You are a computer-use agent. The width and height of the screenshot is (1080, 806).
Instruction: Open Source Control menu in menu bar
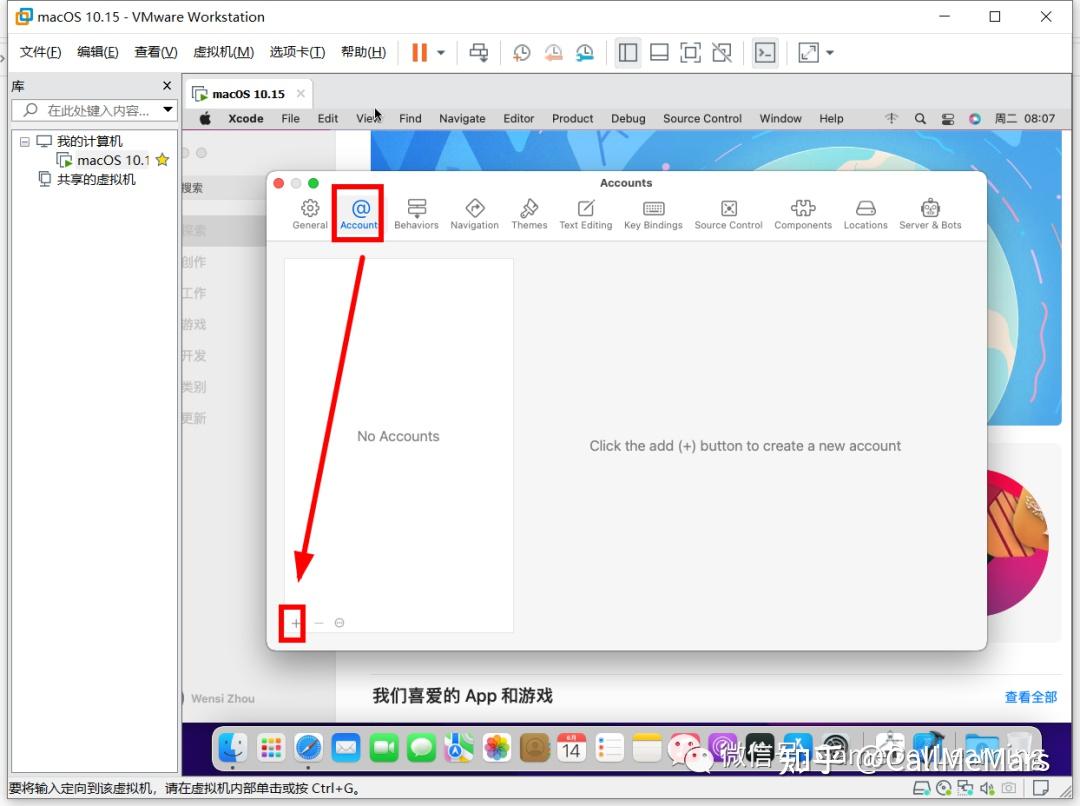(x=703, y=118)
